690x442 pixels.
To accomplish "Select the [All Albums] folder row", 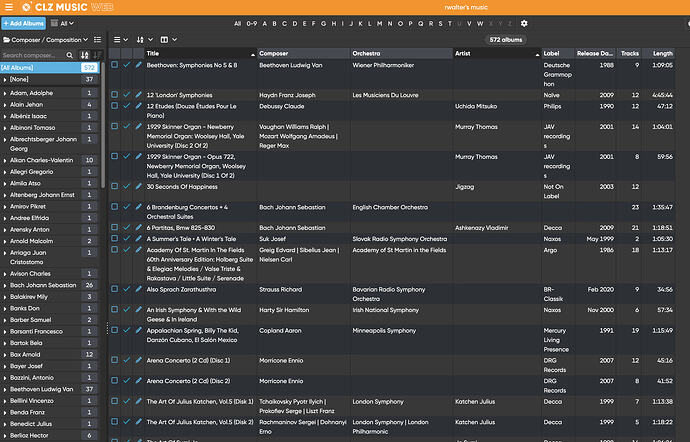I will coord(50,67).
